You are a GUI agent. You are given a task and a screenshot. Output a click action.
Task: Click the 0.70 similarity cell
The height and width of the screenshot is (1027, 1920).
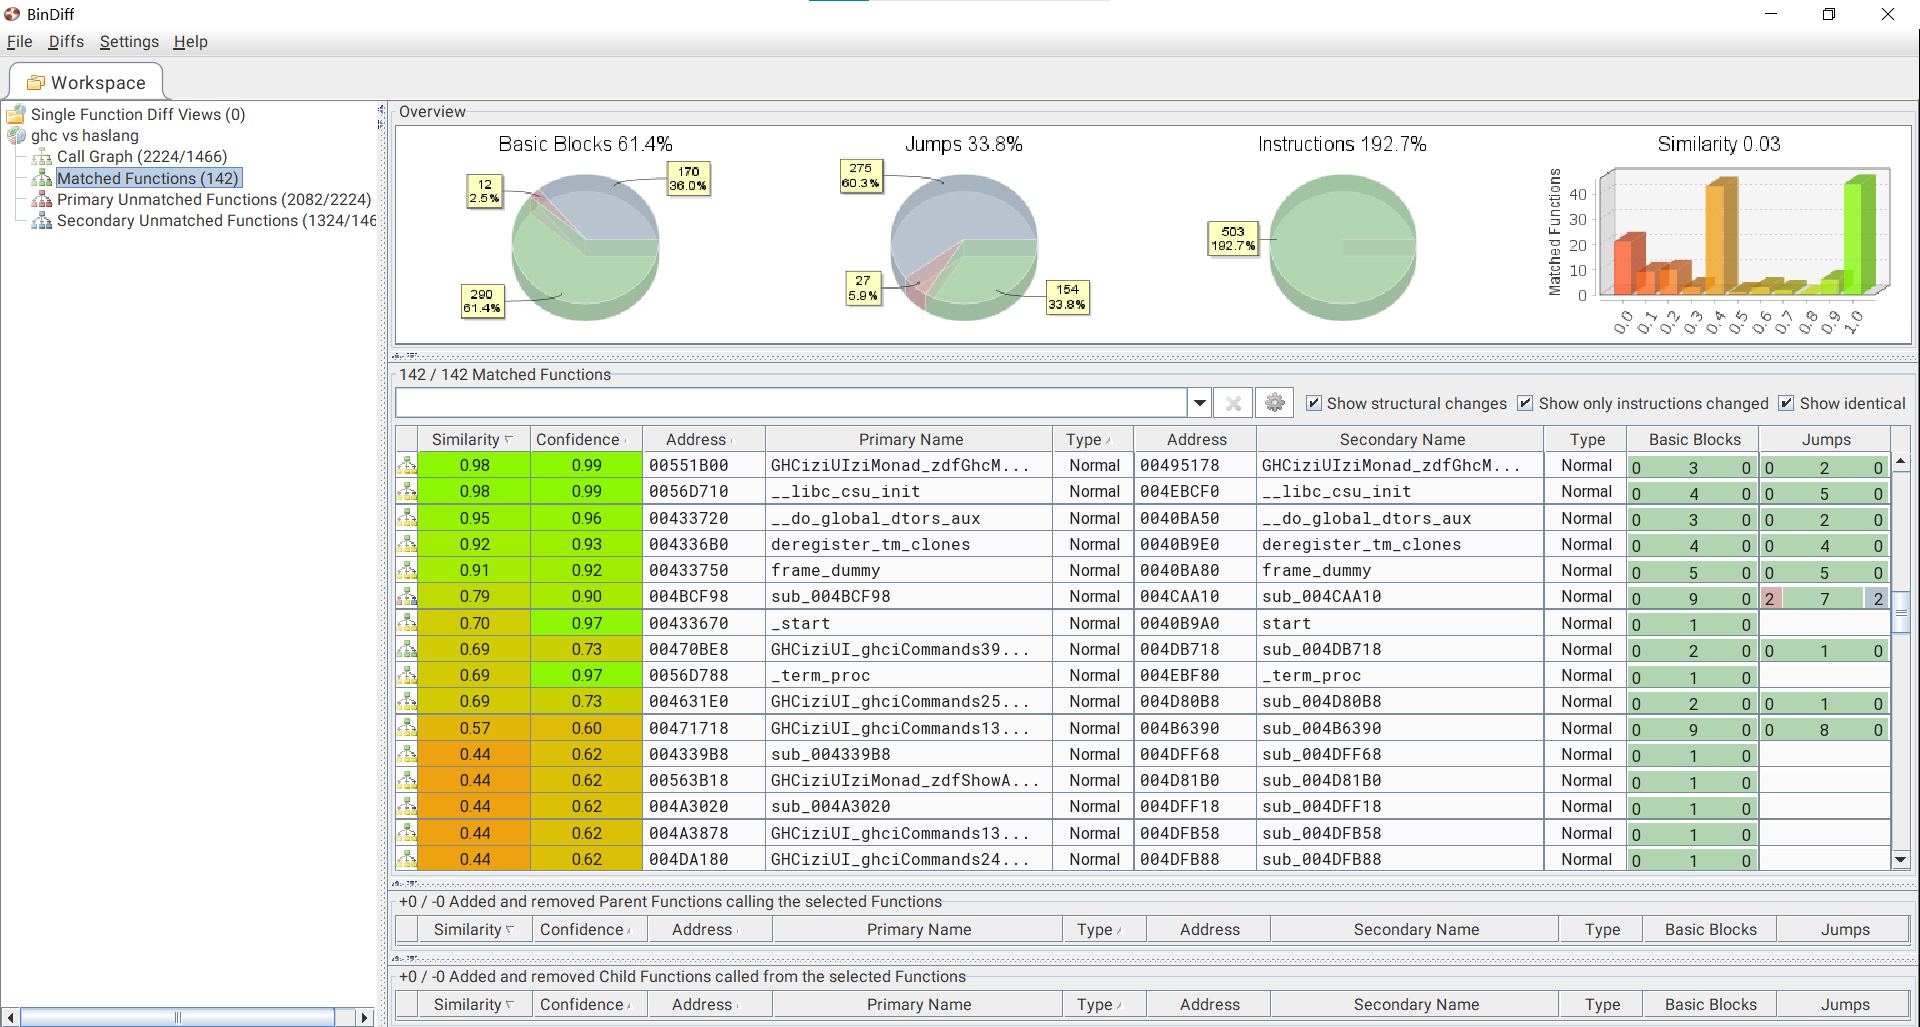point(474,623)
